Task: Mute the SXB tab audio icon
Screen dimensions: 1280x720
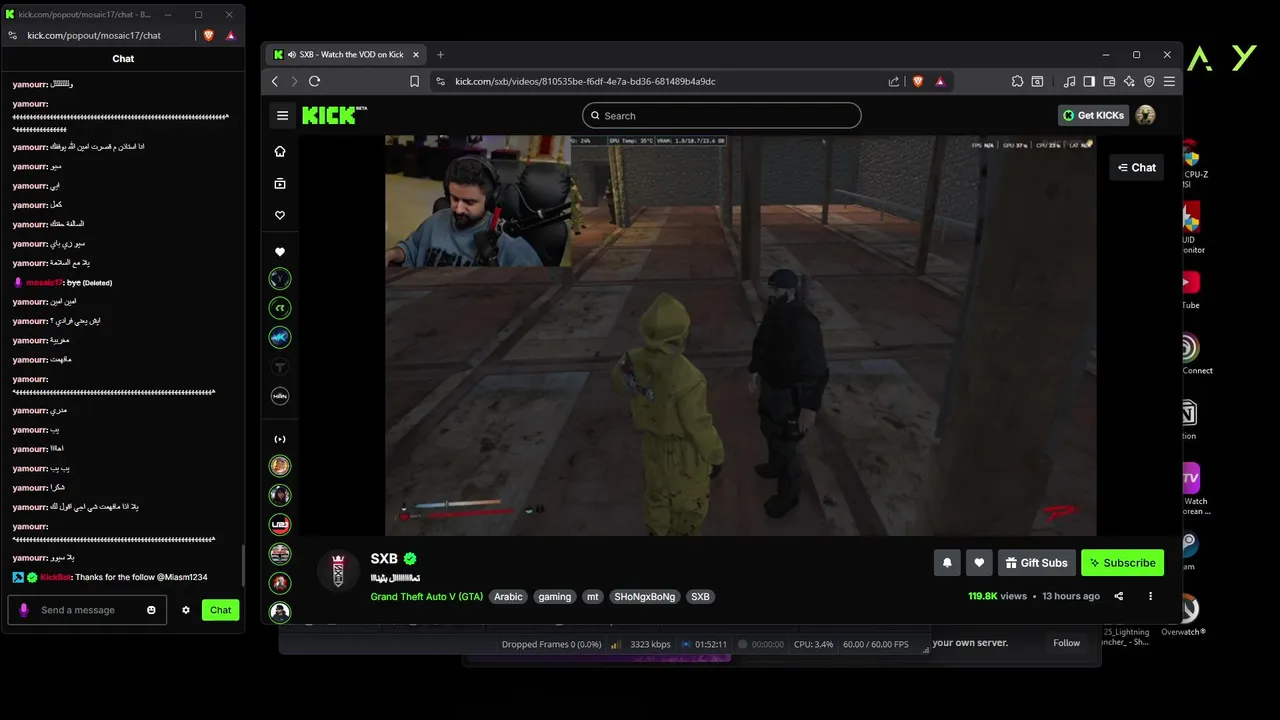Action: coord(291,54)
